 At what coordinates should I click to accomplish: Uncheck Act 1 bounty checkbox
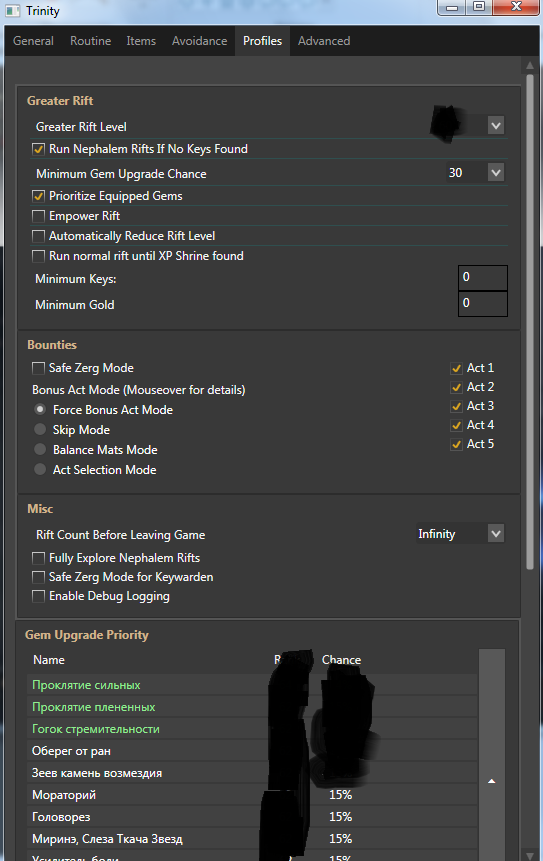(456, 368)
